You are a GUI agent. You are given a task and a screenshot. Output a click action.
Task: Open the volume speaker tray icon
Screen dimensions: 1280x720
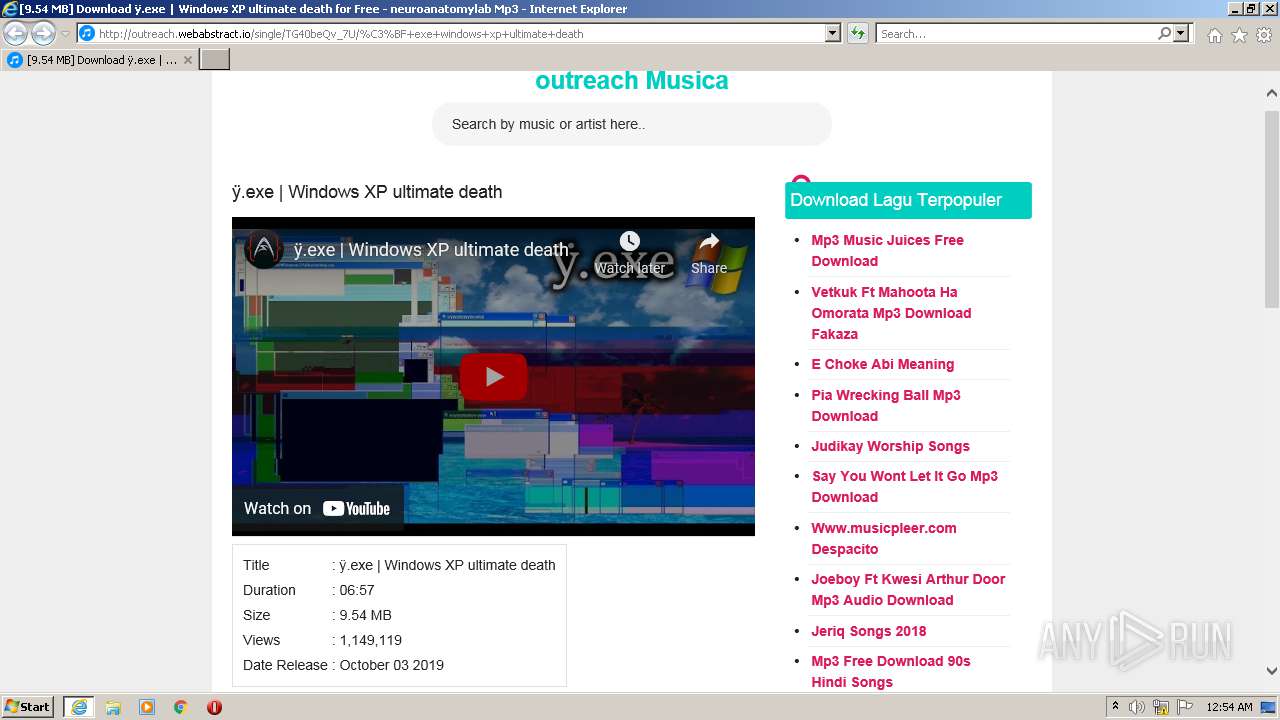(1137, 707)
